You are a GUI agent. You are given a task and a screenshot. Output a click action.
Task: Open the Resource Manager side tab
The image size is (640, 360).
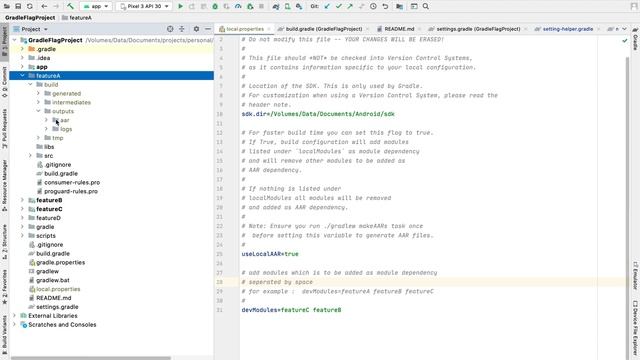pyautogui.click(x=4, y=185)
